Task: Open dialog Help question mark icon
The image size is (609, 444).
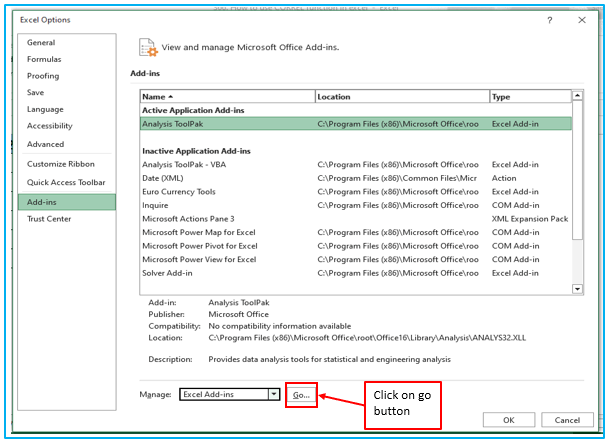Action: [550, 20]
